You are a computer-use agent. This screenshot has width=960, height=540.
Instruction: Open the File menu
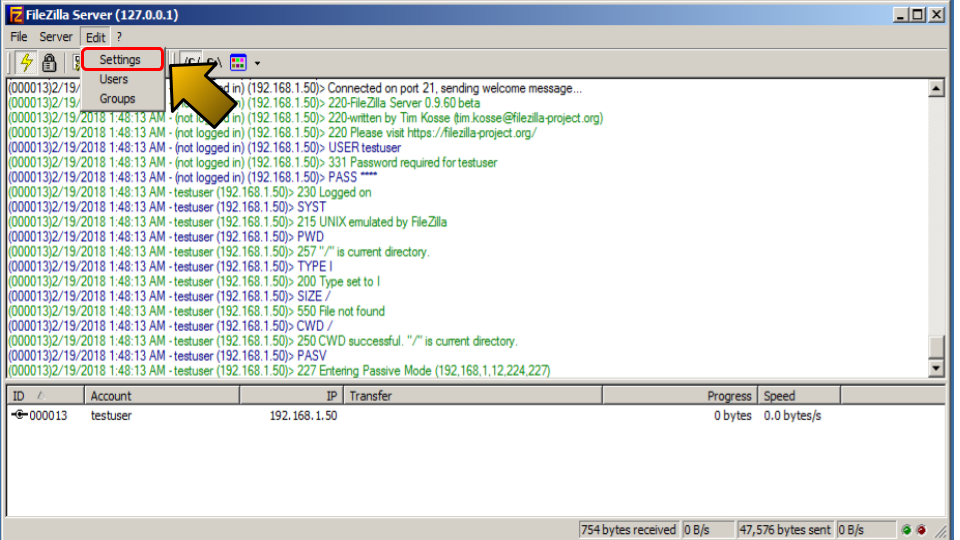pos(18,37)
